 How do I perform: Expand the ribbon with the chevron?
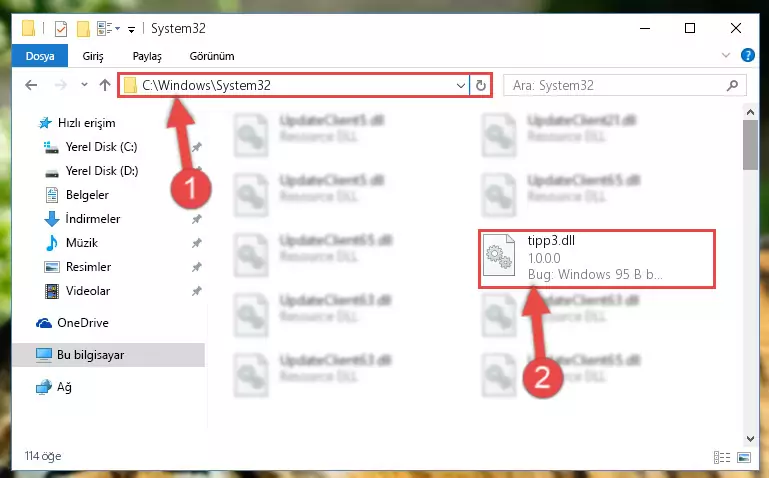coord(726,55)
